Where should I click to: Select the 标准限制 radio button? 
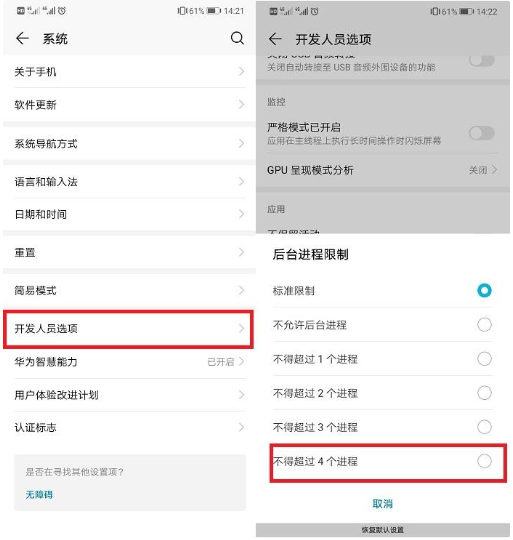click(484, 290)
